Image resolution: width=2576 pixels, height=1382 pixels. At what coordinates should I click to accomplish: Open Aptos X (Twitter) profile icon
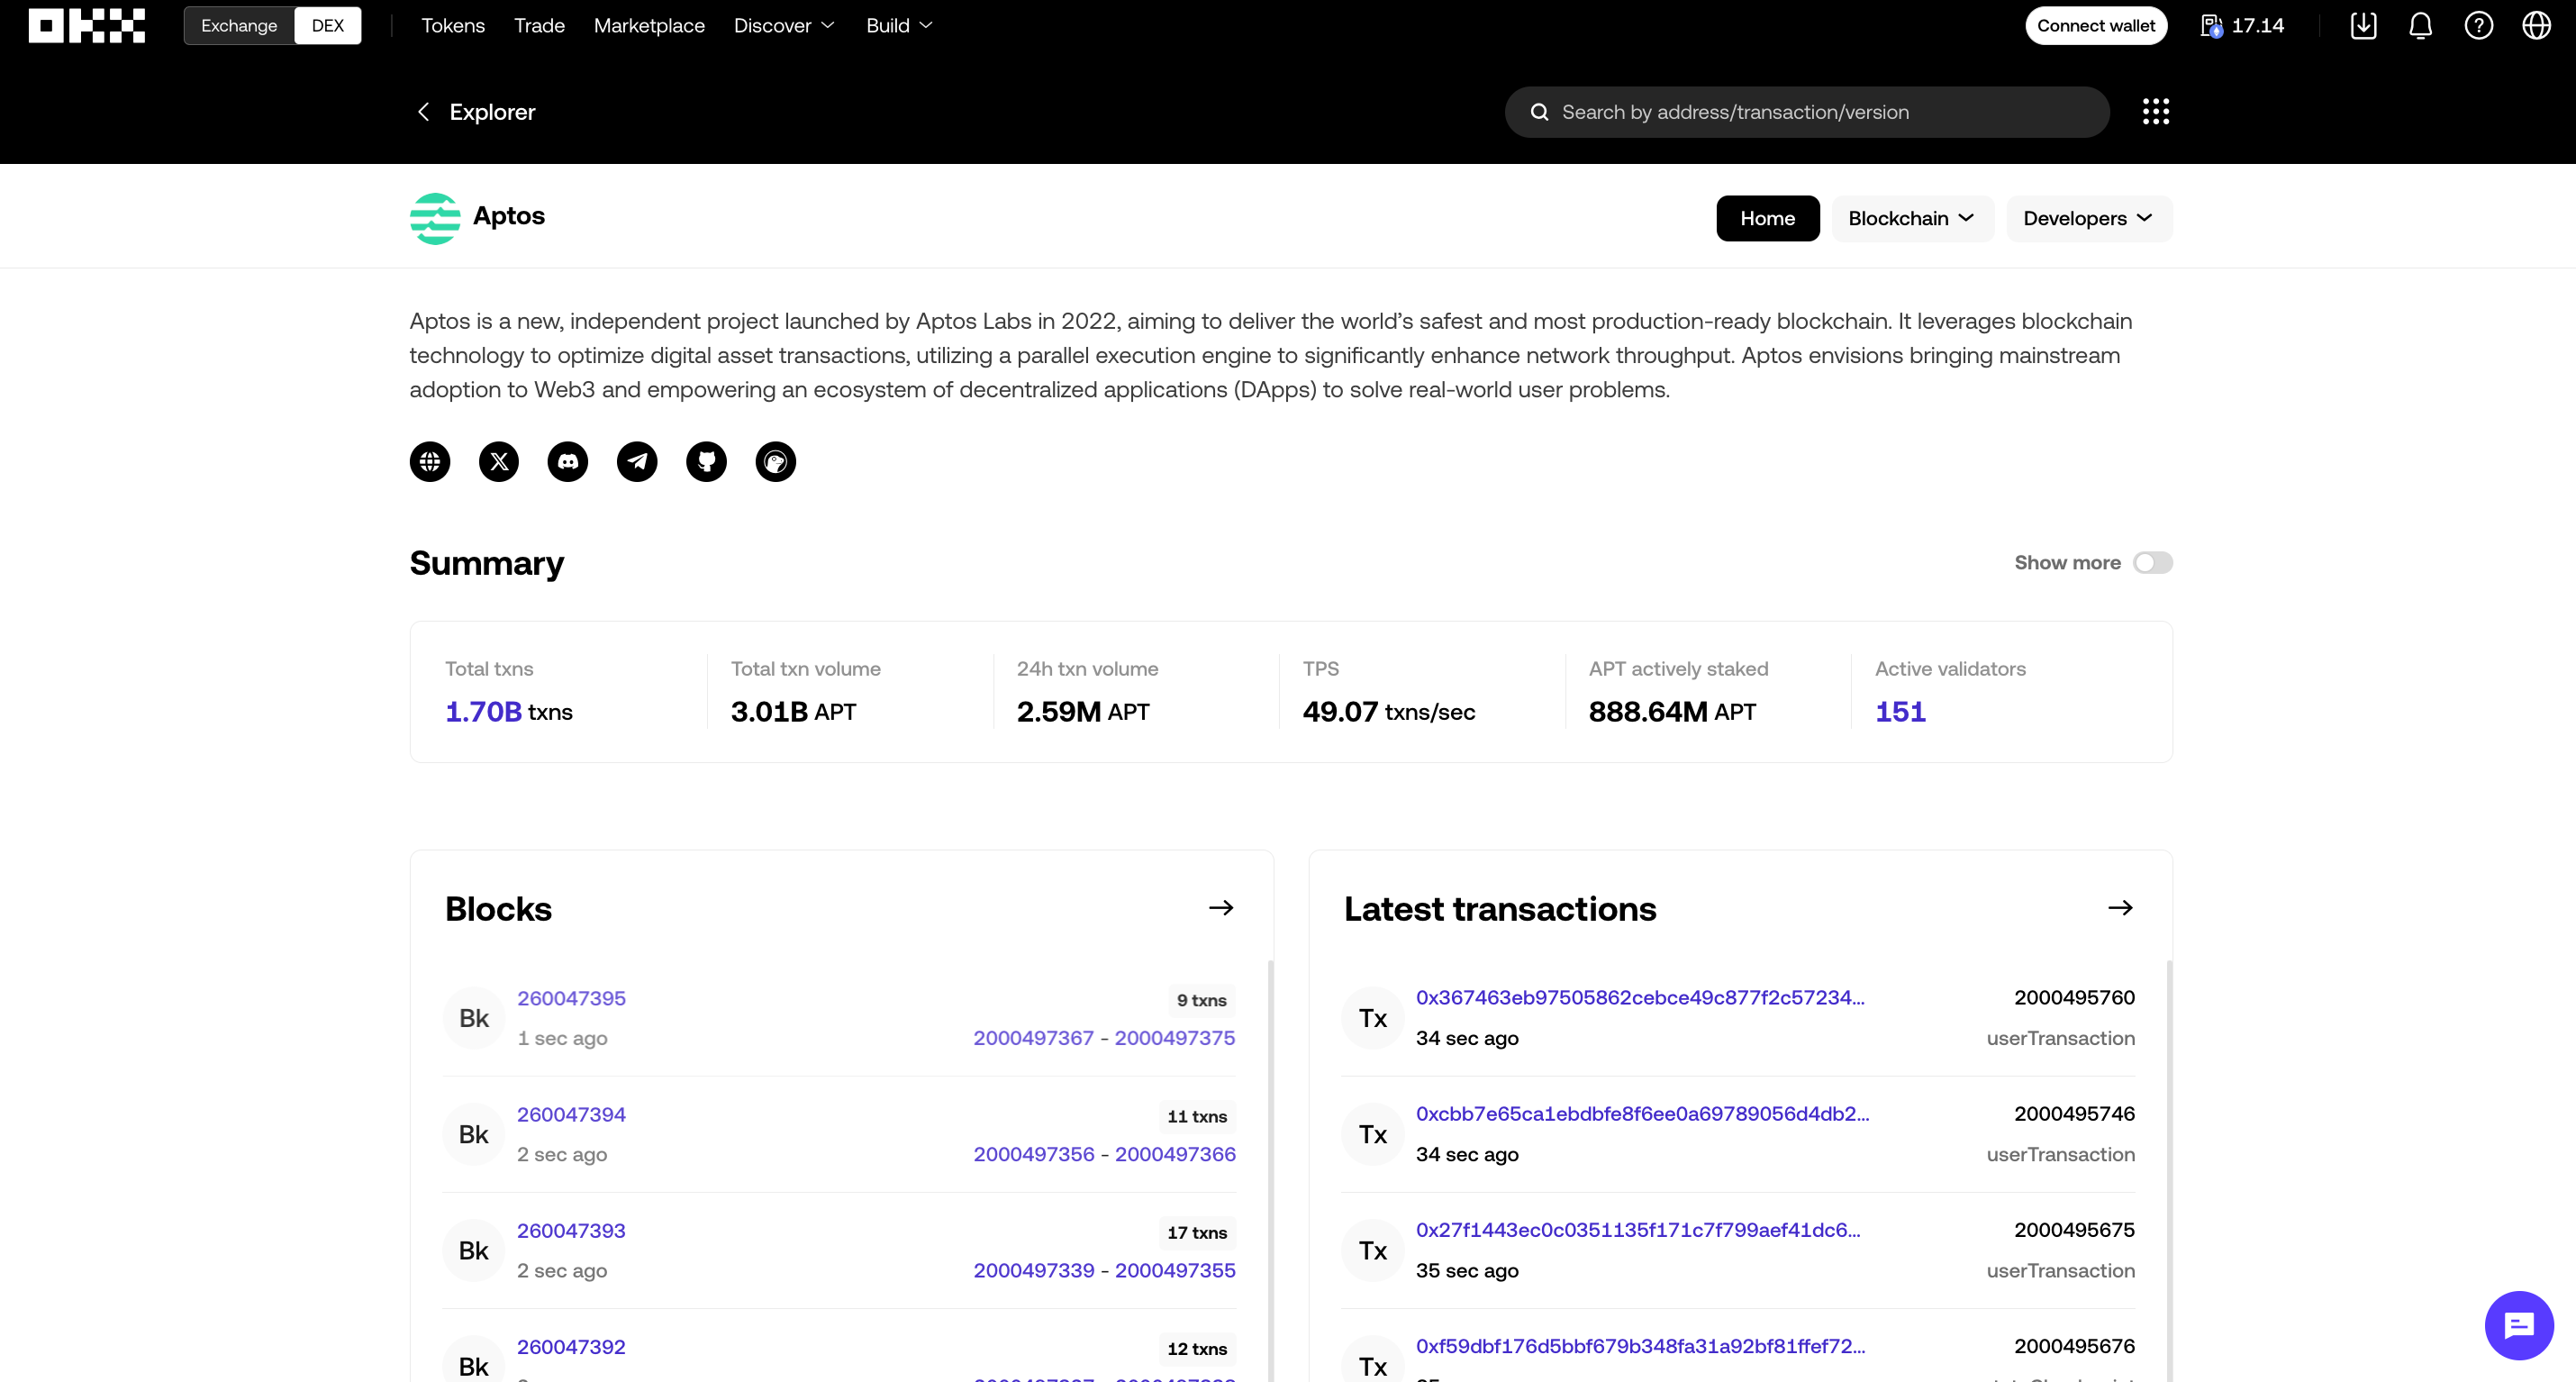499,461
